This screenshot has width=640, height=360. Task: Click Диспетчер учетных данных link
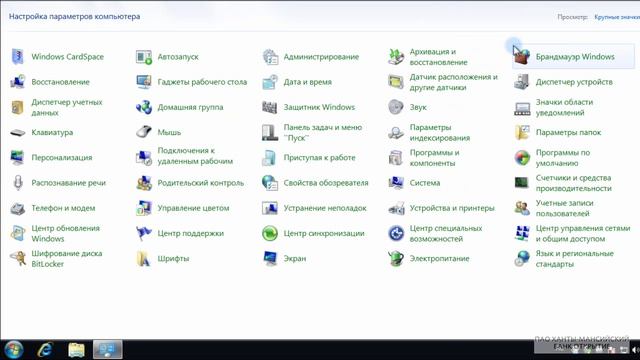point(67,107)
